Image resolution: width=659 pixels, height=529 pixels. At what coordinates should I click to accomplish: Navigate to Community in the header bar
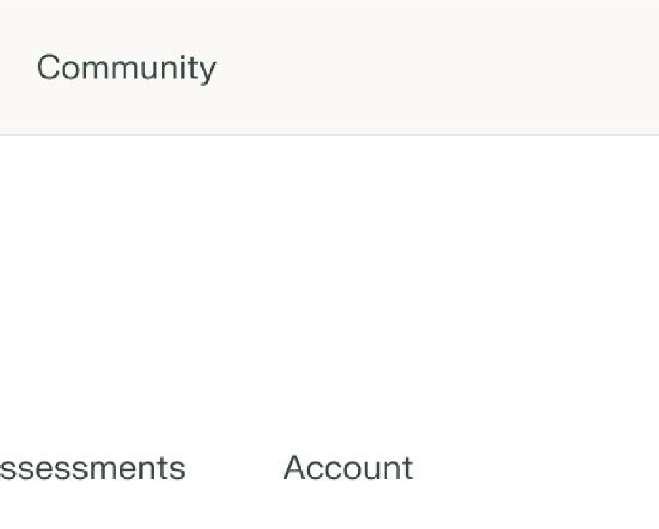(126, 68)
